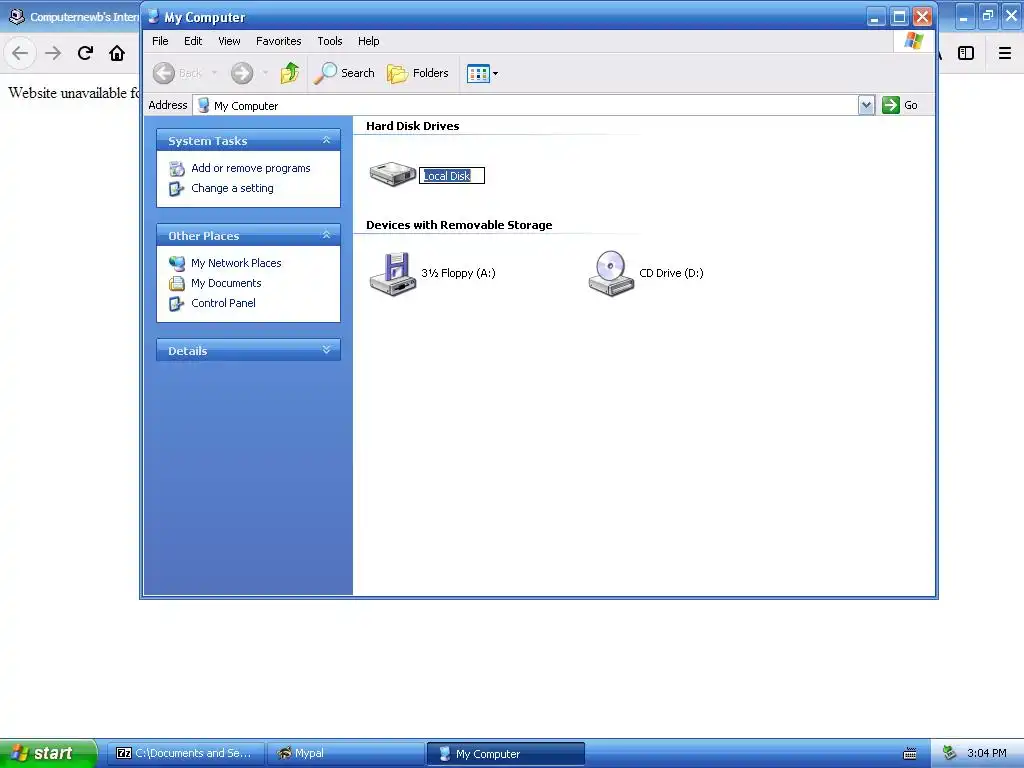Image resolution: width=1024 pixels, height=768 pixels.
Task: Select the Local Disk drive icon
Action: (x=392, y=174)
